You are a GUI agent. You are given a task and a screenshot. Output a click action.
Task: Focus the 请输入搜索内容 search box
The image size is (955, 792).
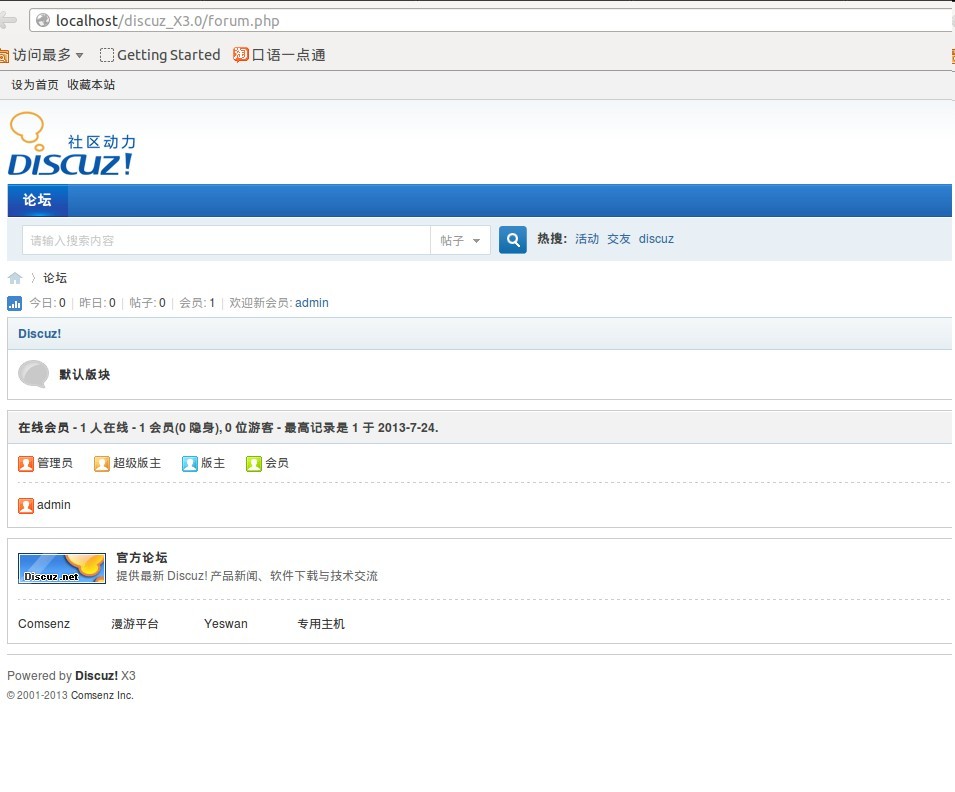click(x=226, y=240)
